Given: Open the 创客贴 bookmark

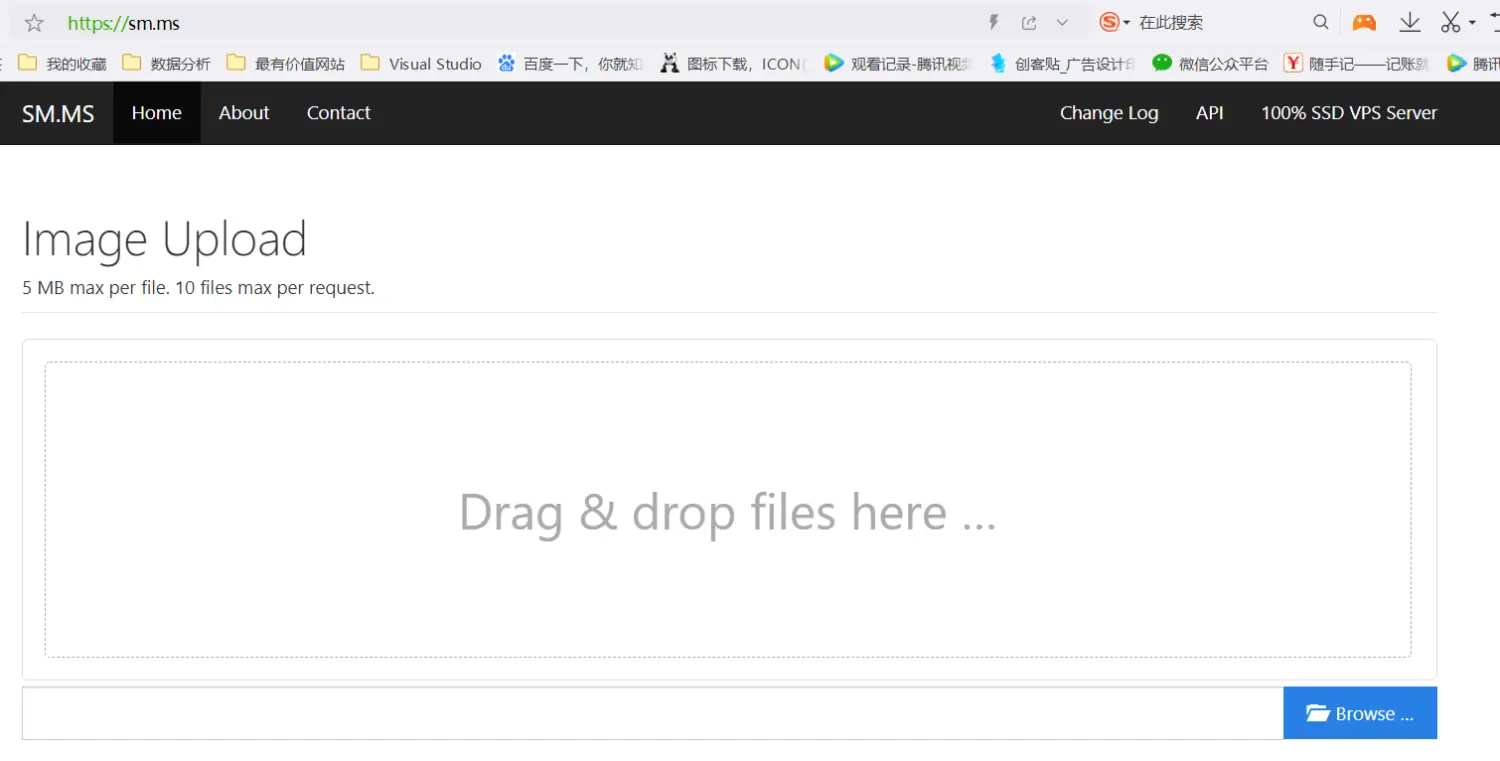Looking at the screenshot, I should click(1062, 63).
